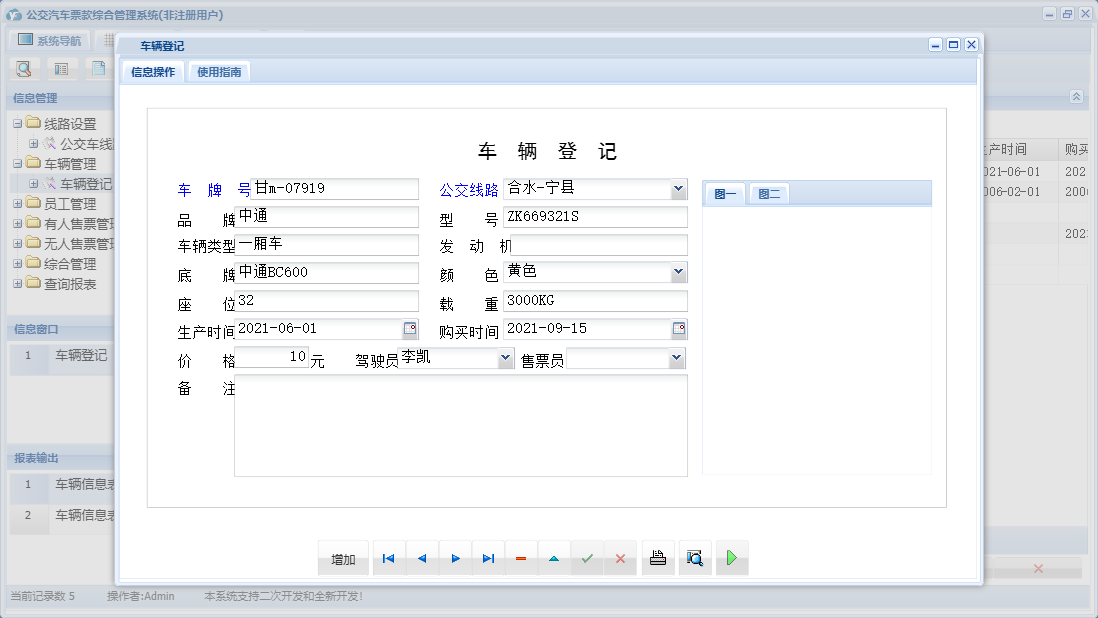Switch to 使用指南 tab
This screenshot has height=618, width=1098.
click(x=219, y=71)
